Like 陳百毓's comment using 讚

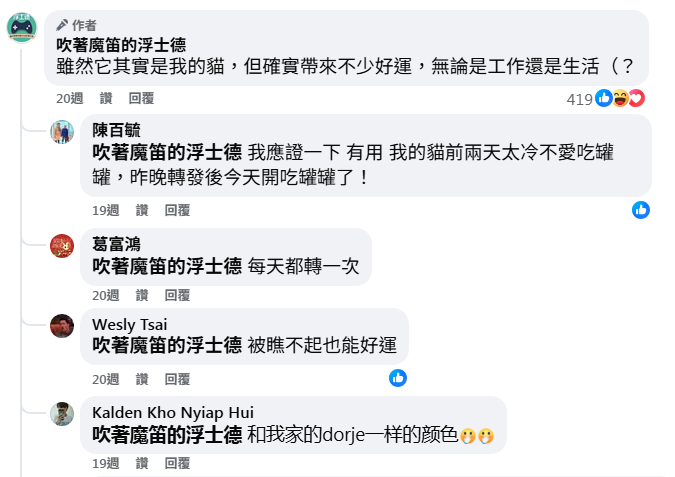(x=142, y=211)
